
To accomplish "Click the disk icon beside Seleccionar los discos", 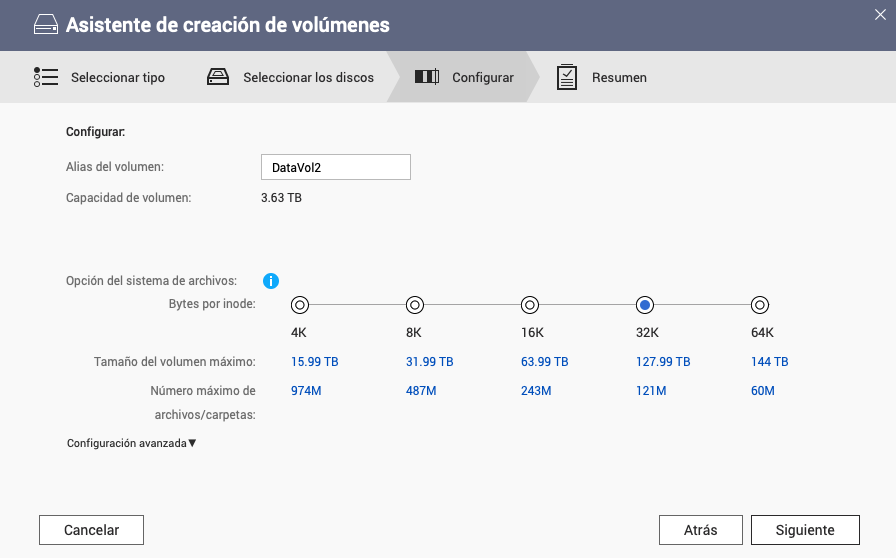I will pos(219,77).
